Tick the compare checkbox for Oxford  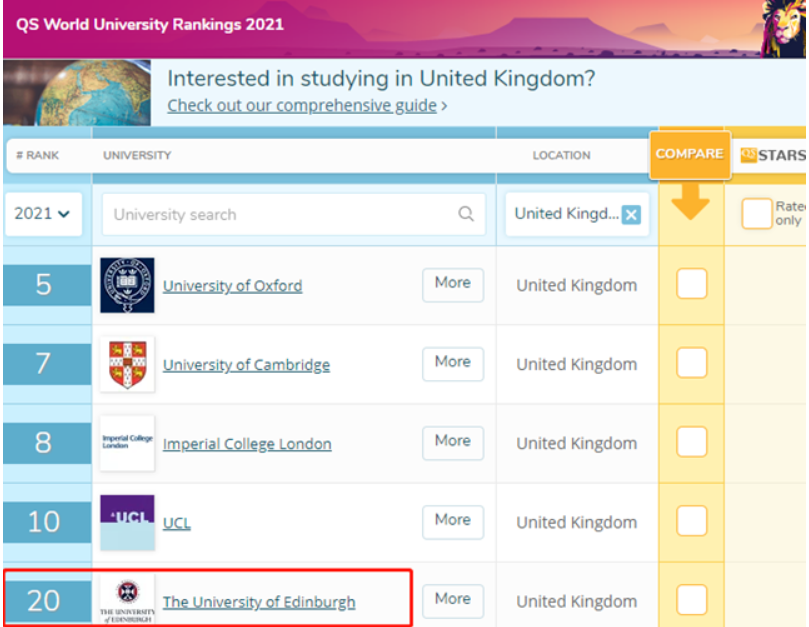(692, 284)
